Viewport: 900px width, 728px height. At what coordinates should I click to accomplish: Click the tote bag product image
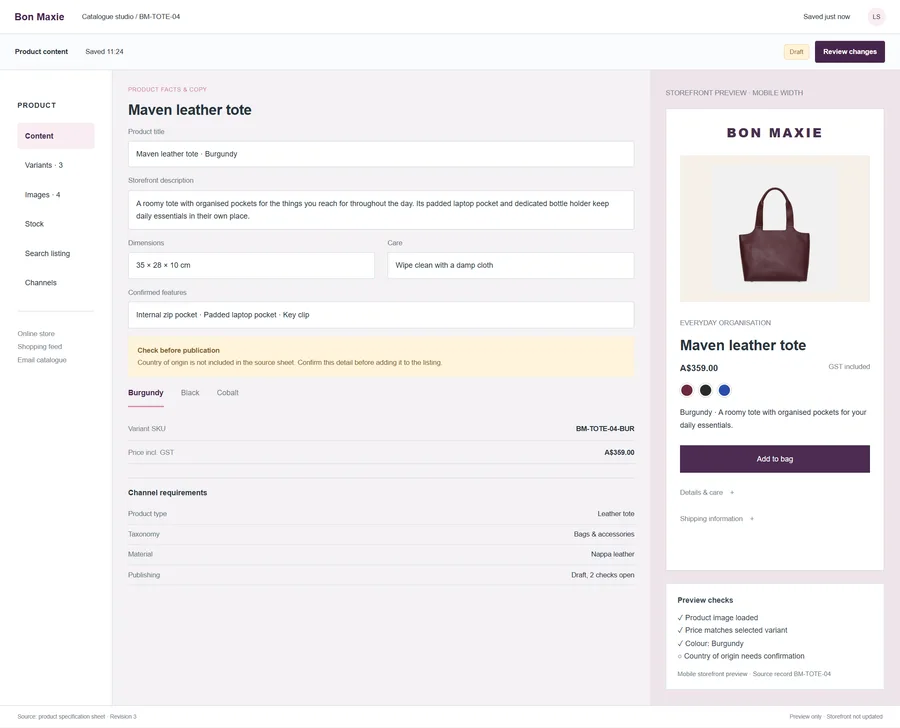[x=775, y=229]
